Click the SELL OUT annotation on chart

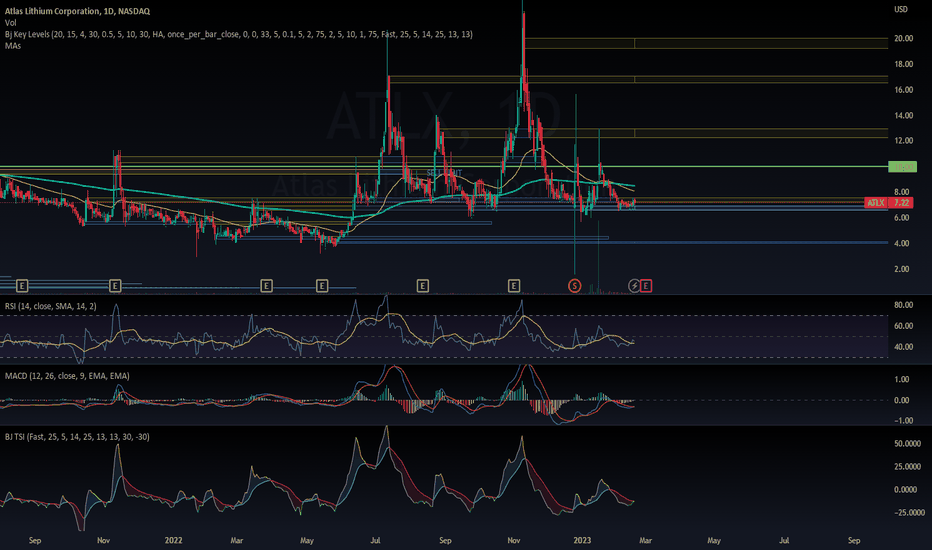pyautogui.click(x=444, y=173)
